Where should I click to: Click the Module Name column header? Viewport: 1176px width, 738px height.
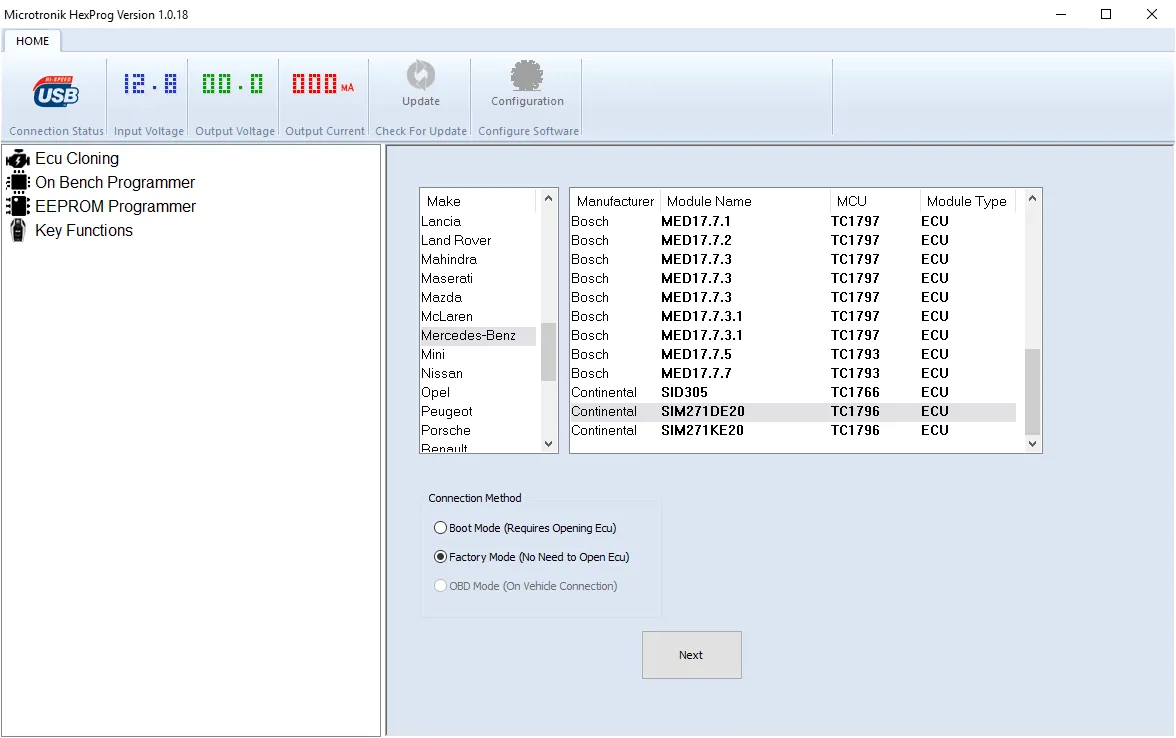point(745,201)
